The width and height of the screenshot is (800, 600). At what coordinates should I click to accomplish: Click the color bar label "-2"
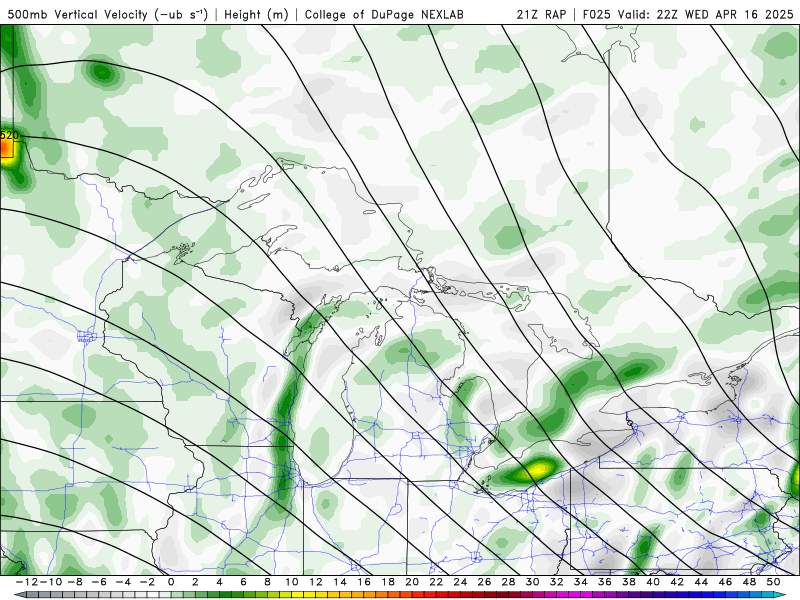147,582
